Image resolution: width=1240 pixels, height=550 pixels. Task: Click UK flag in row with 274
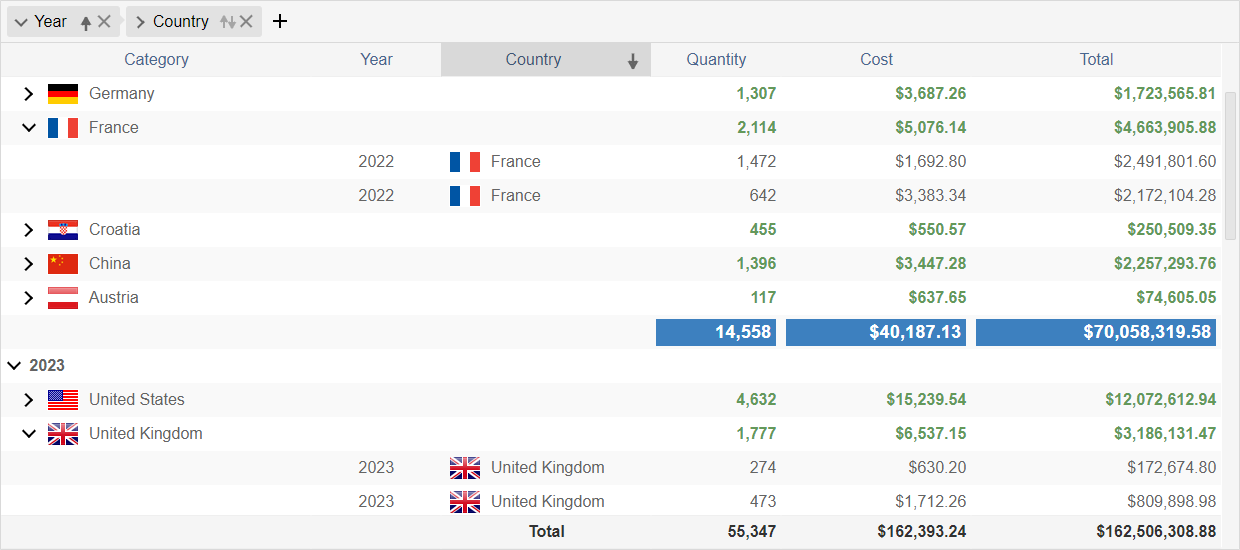point(465,468)
